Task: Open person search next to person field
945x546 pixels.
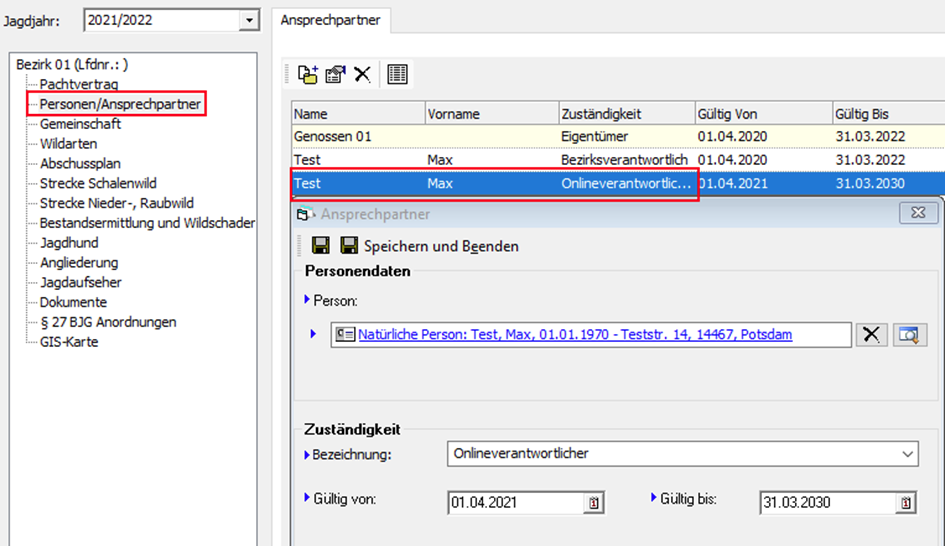Action: point(910,335)
